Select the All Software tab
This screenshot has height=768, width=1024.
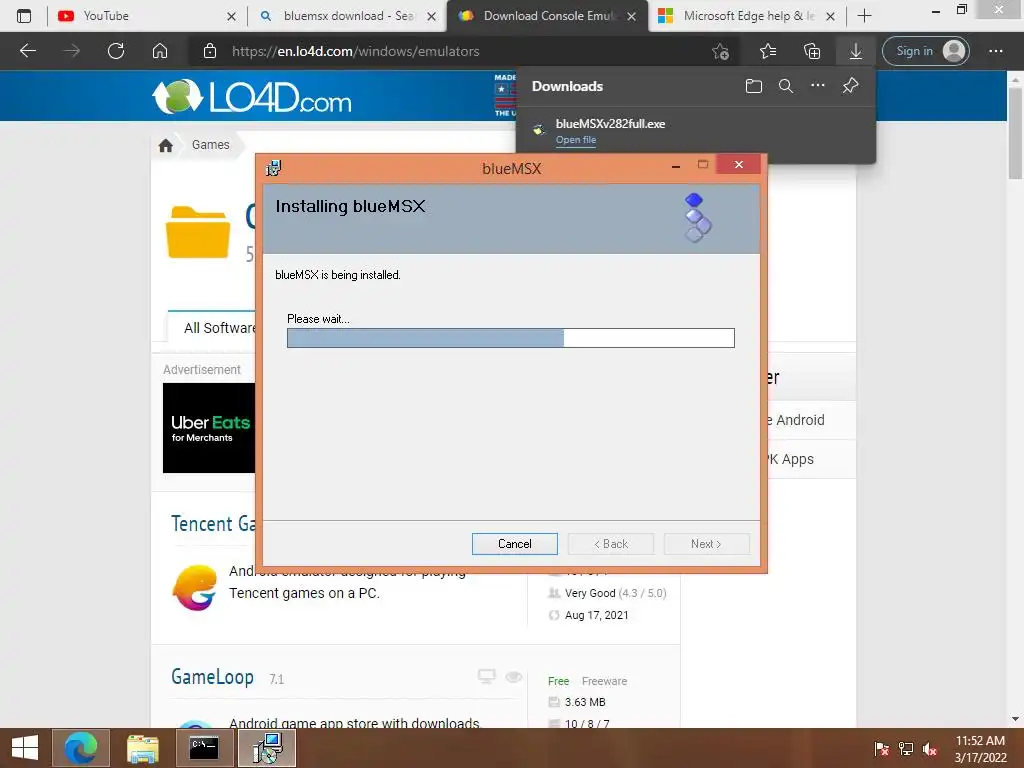coord(212,327)
